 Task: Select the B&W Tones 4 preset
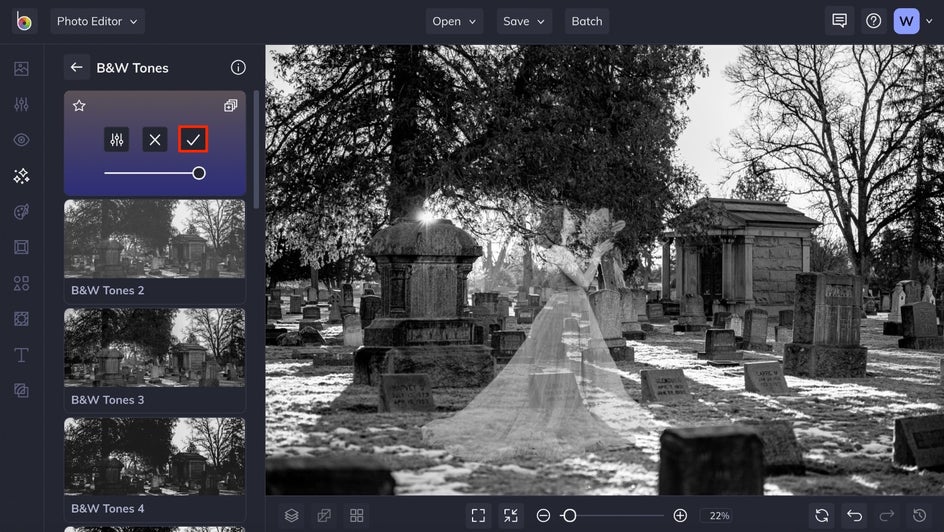click(x=155, y=469)
